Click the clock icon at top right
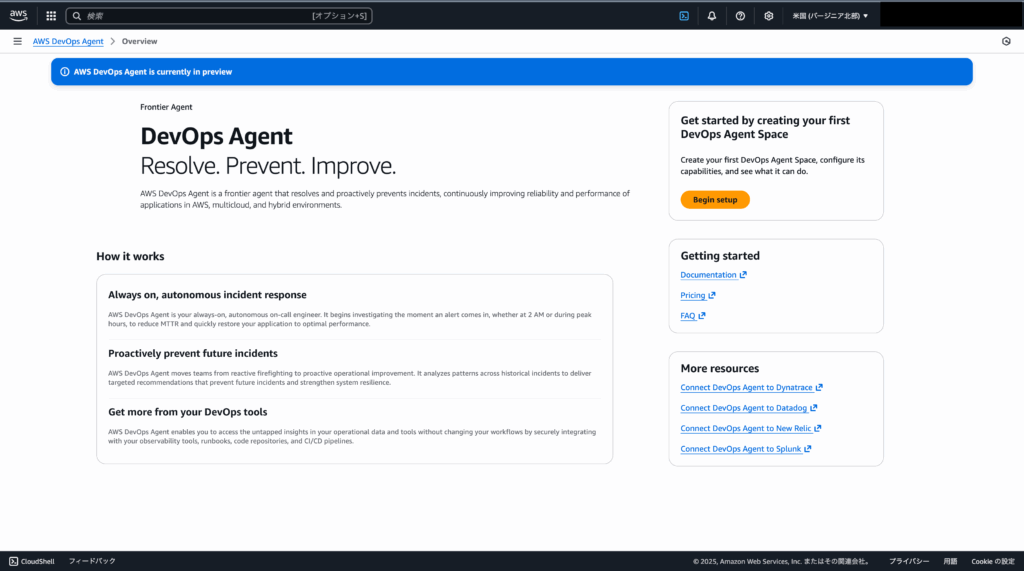 (1006, 41)
